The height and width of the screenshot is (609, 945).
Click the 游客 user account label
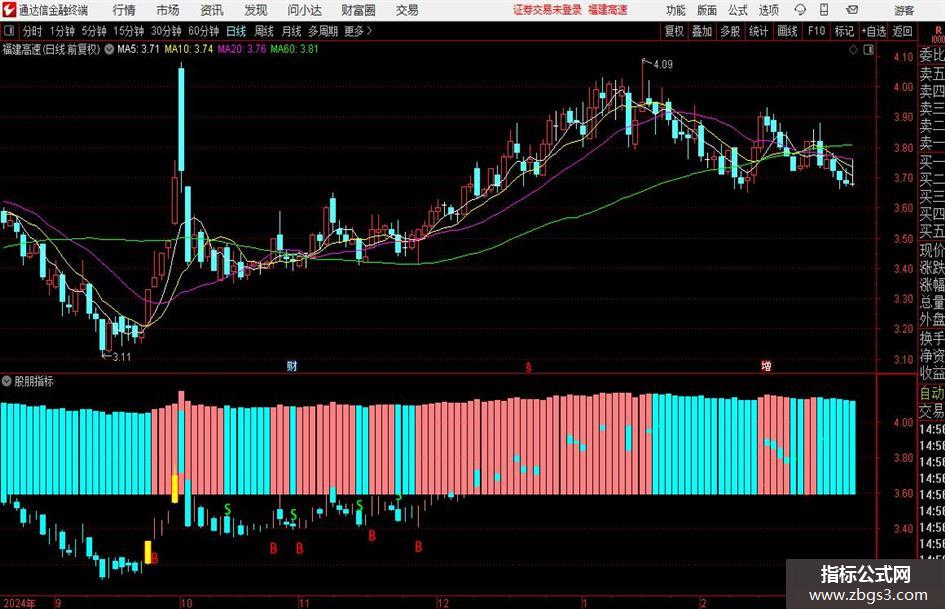[x=904, y=10]
